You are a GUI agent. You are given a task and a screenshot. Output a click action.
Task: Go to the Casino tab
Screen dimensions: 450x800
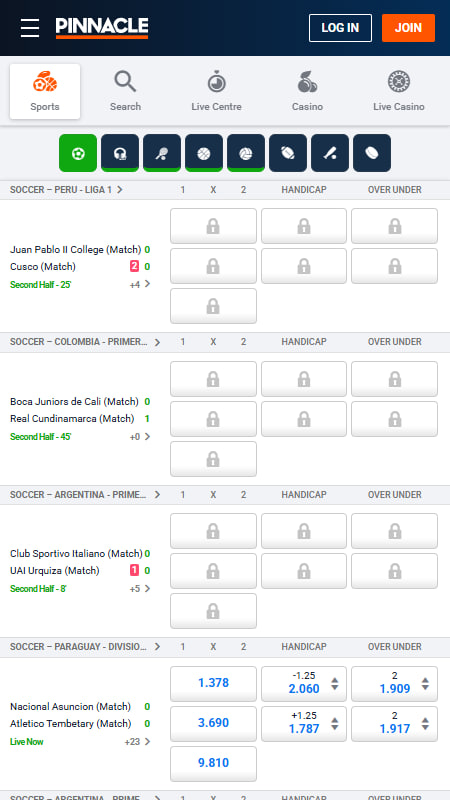(307, 91)
